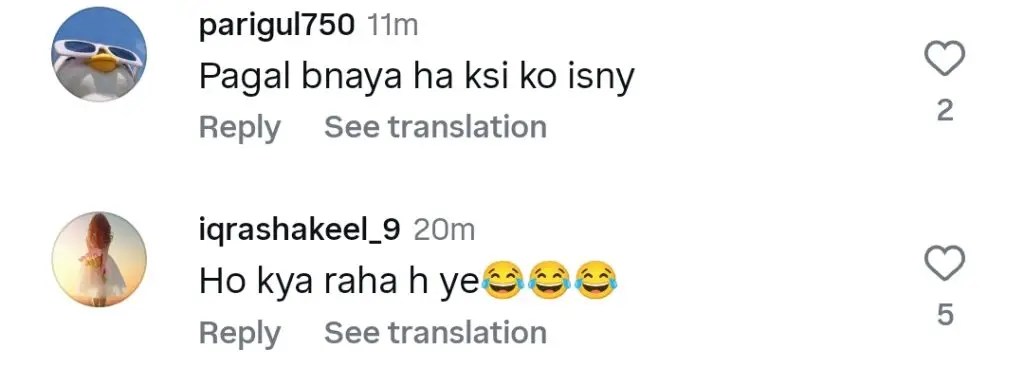
Task: Visit the iqrashakeel_9 username link
Action: click(299, 230)
